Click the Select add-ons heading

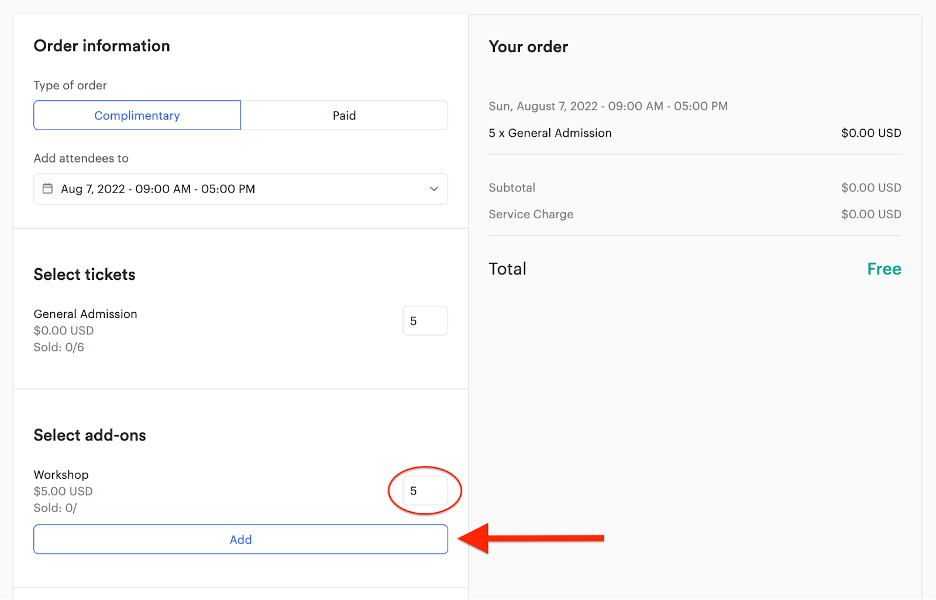tap(90, 435)
